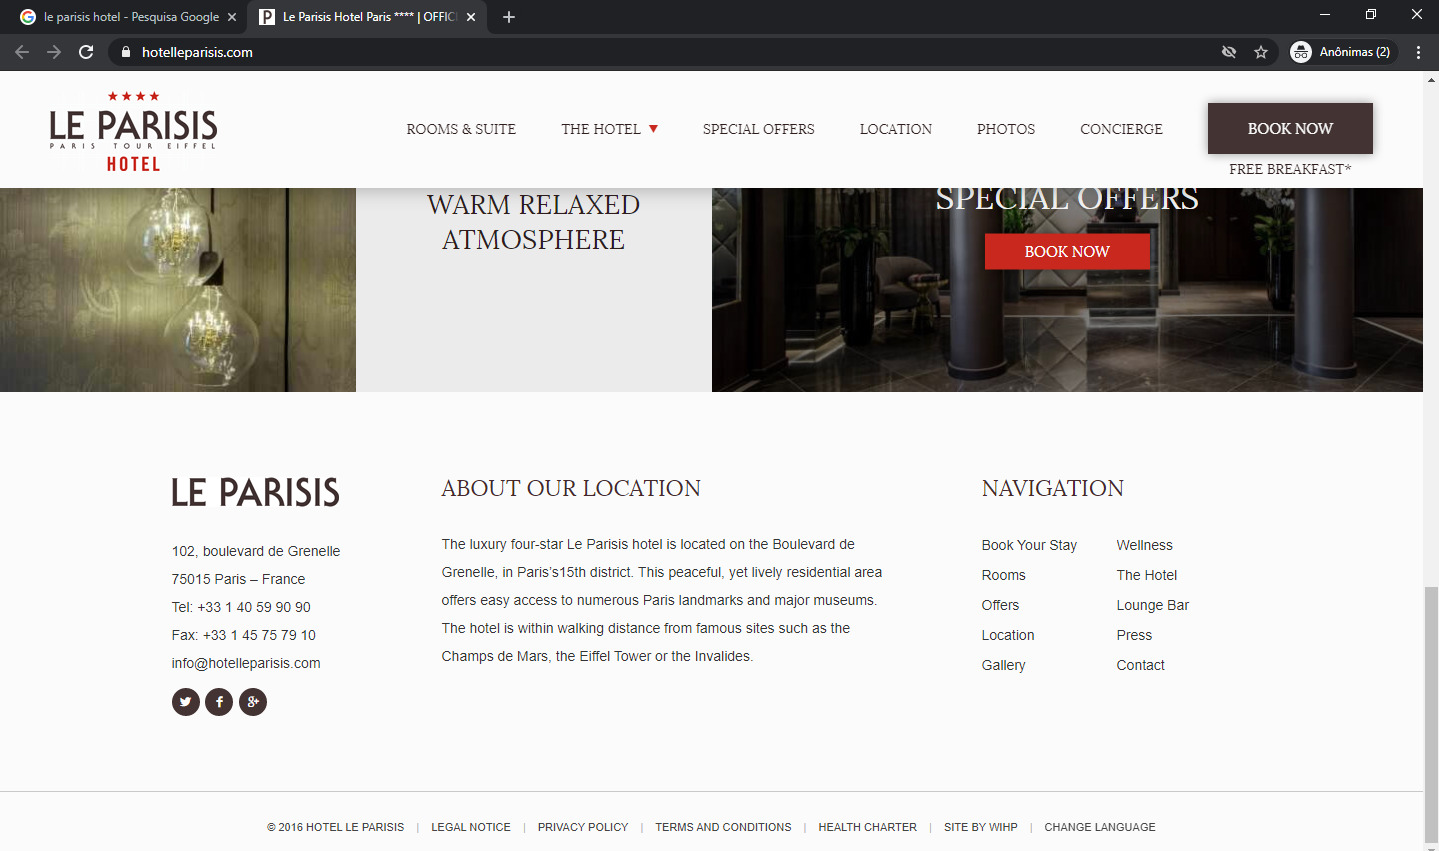Close the Le Parisis Hotel tab

point(471,17)
